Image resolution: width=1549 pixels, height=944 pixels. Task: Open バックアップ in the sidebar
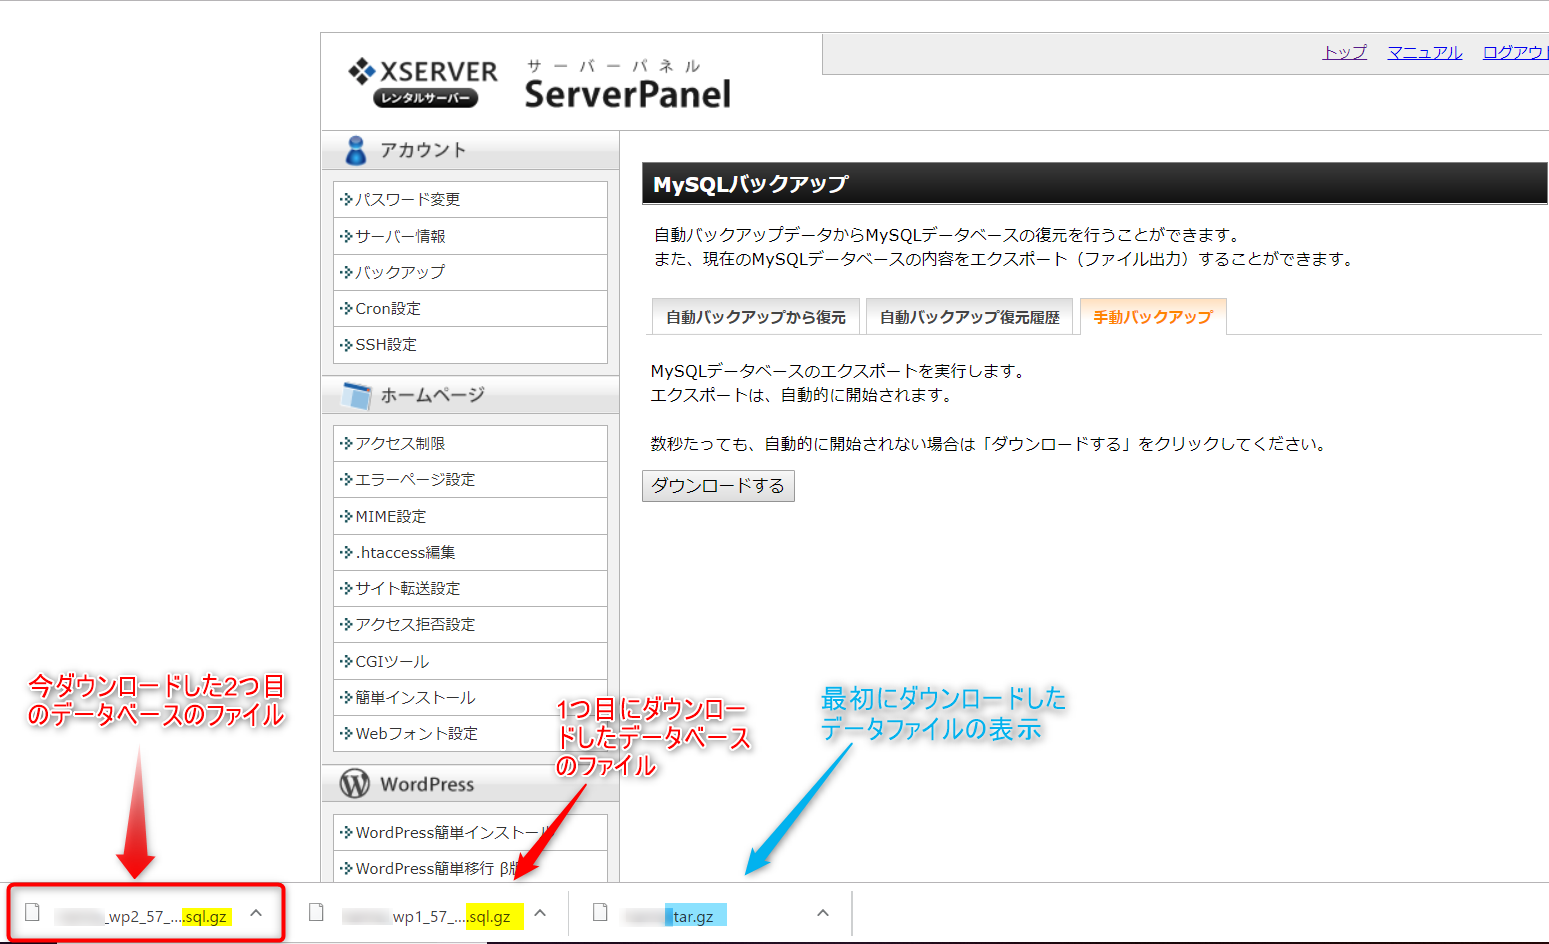coord(470,272)
